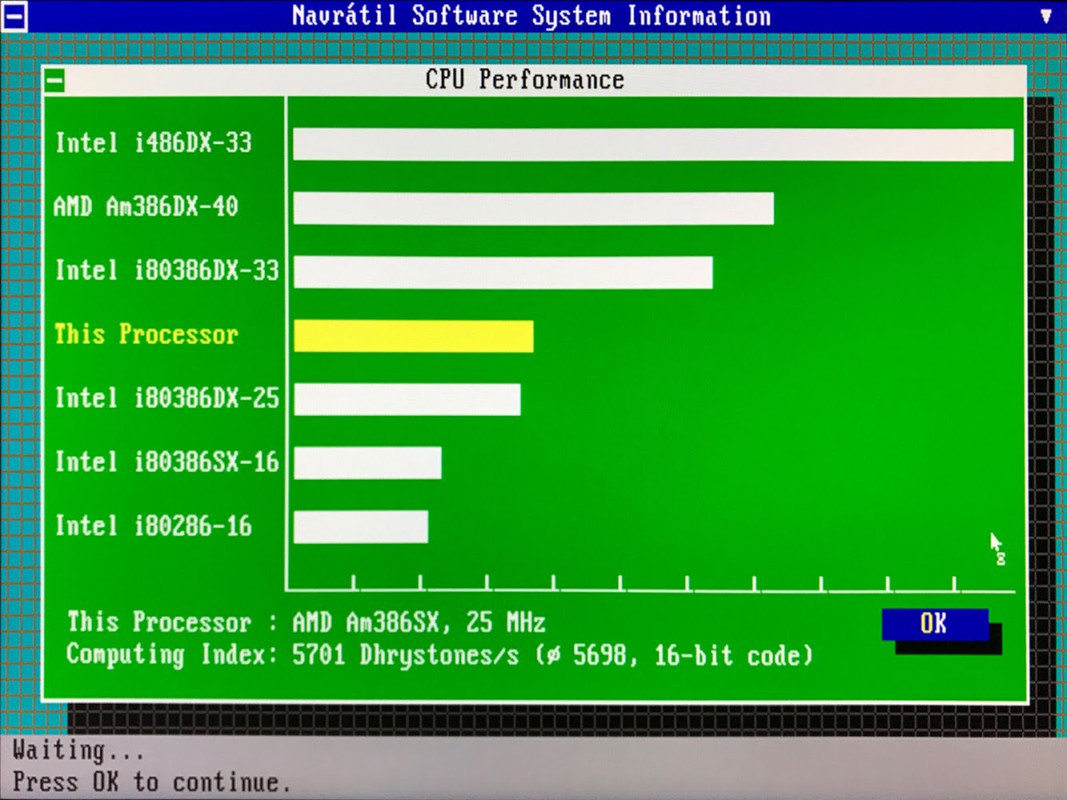1067x800 pixels.
Task: Select the Intel i80286-16 label
Action: tap(154, 526)
